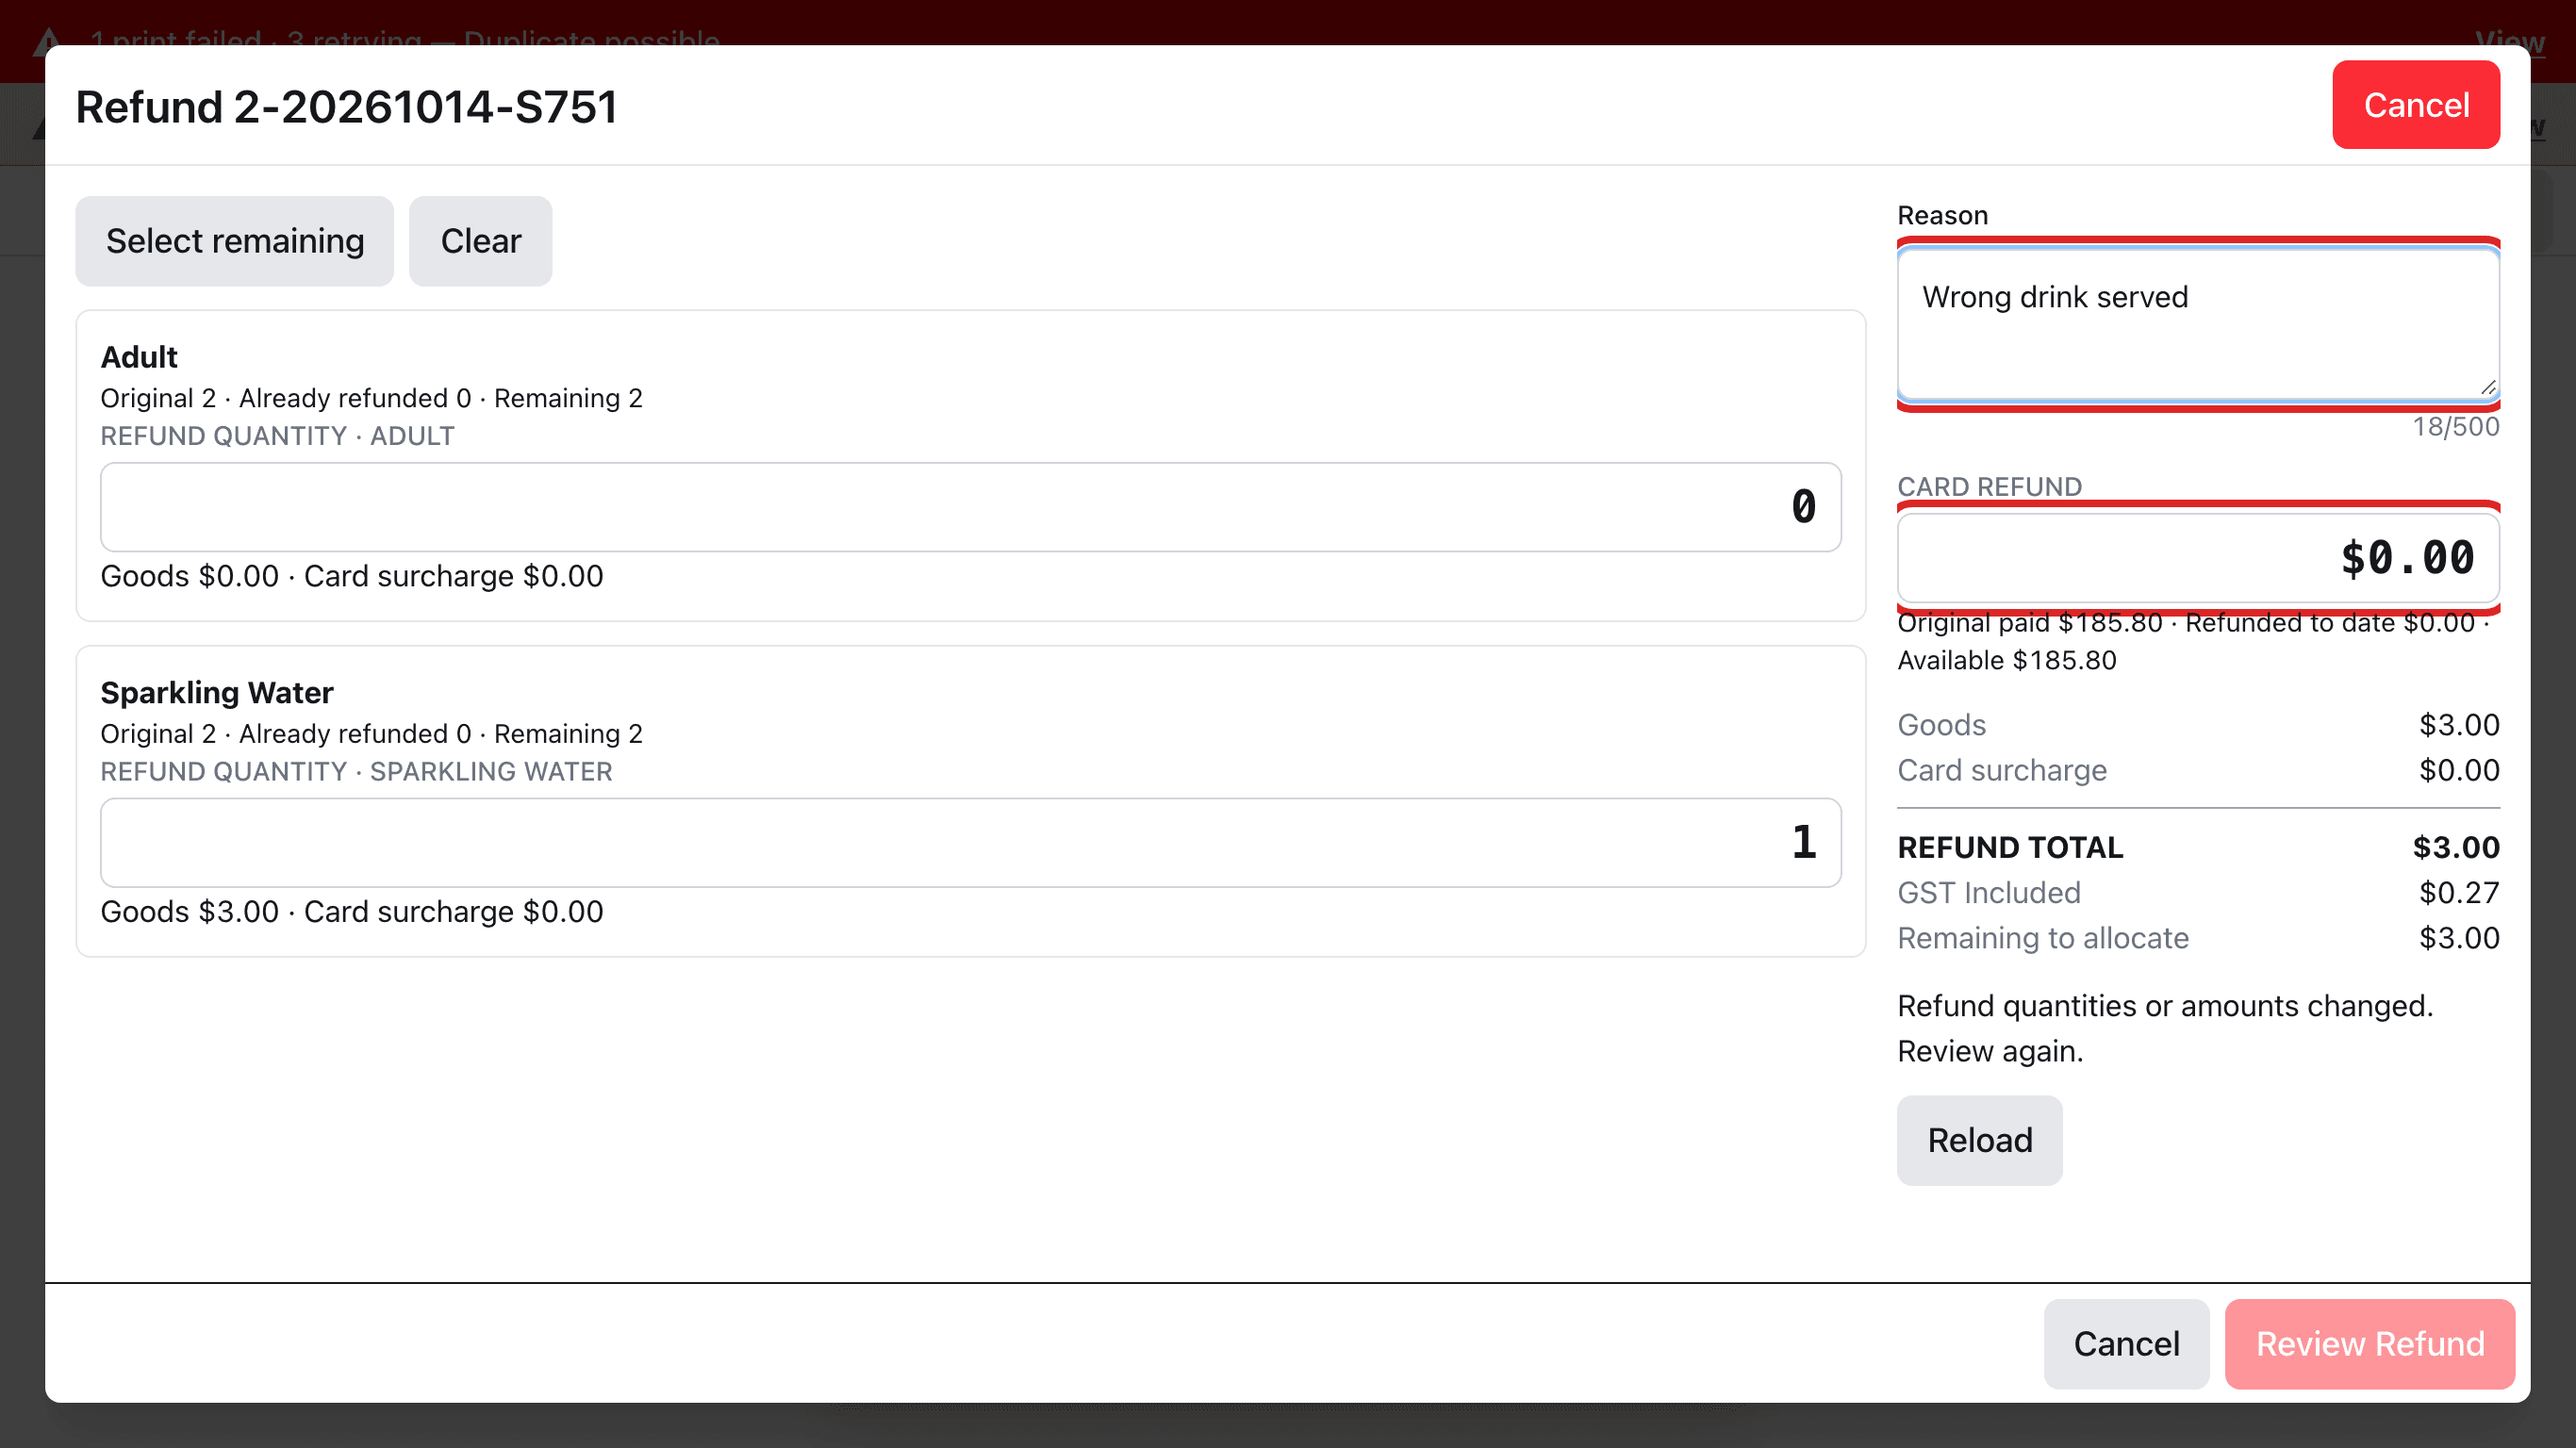This screenshot has width=2576, height=1448.
Task: Click the Reload button
Action: (x=1980, y=1141)
